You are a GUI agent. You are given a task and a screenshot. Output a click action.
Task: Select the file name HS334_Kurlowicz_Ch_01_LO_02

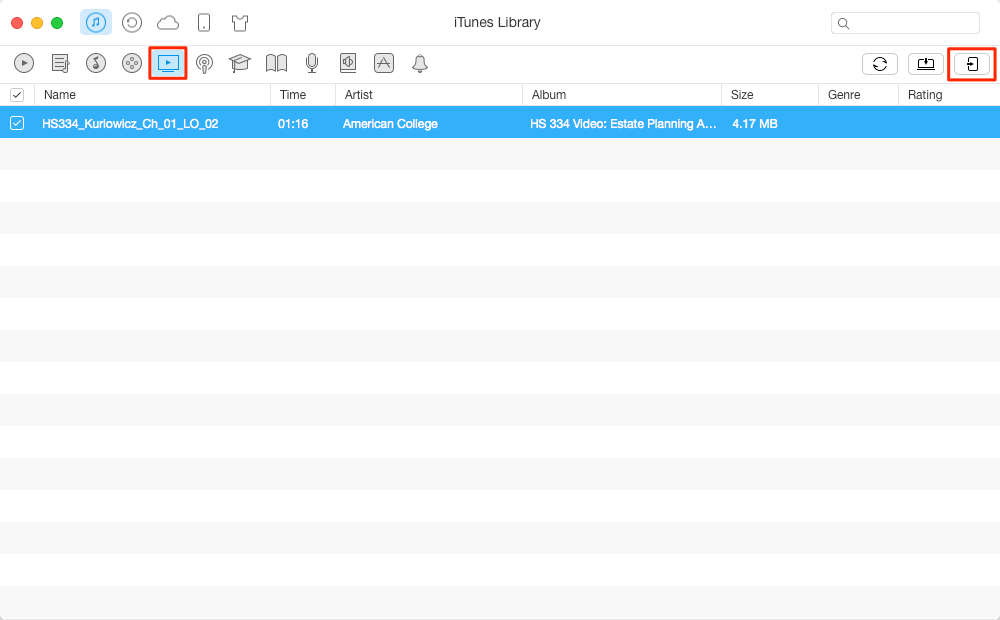point(130,124)
